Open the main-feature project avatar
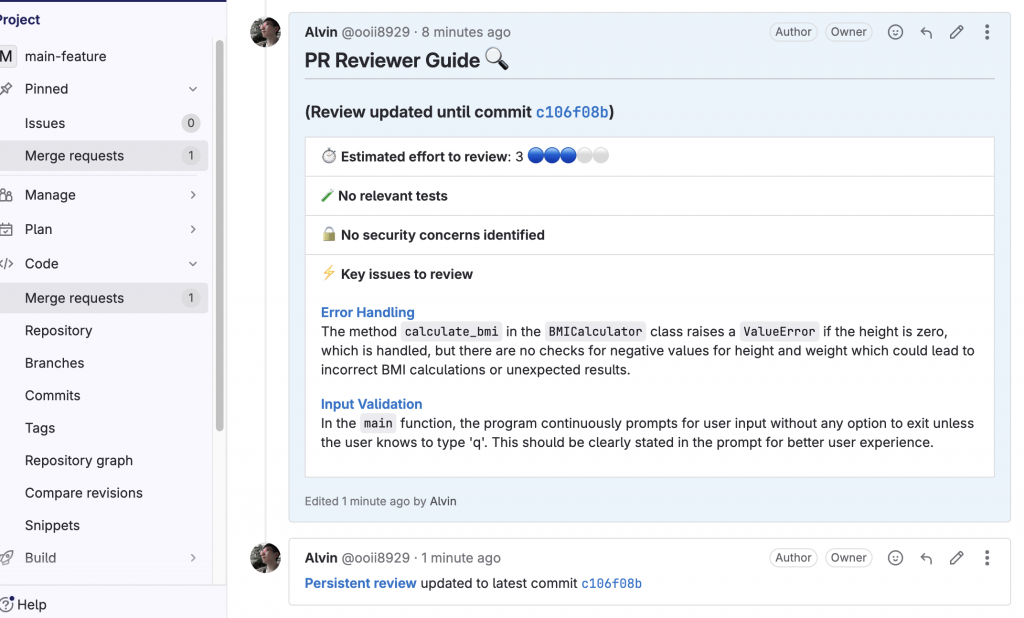Viewport: 1024px width, 618px height. coord(7,56)
